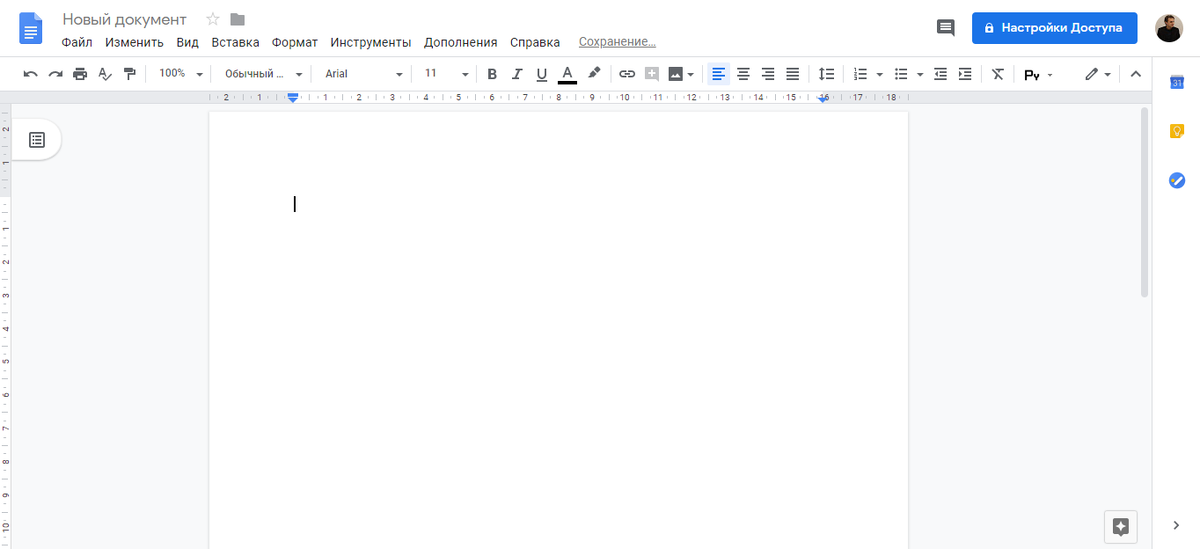Click inside the document page body
The height and width of the screenshot is (549, 1200).
tap(558, 330)
